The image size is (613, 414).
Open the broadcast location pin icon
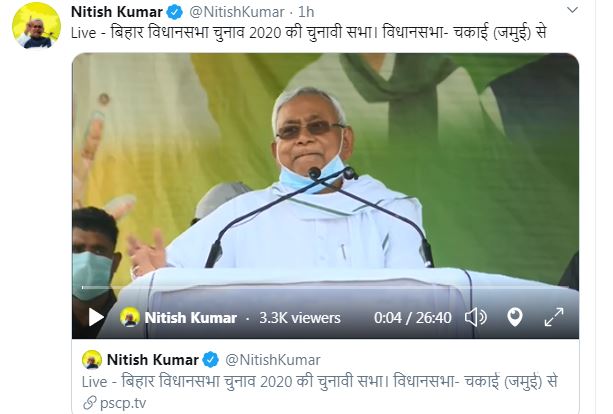(514, 317)
